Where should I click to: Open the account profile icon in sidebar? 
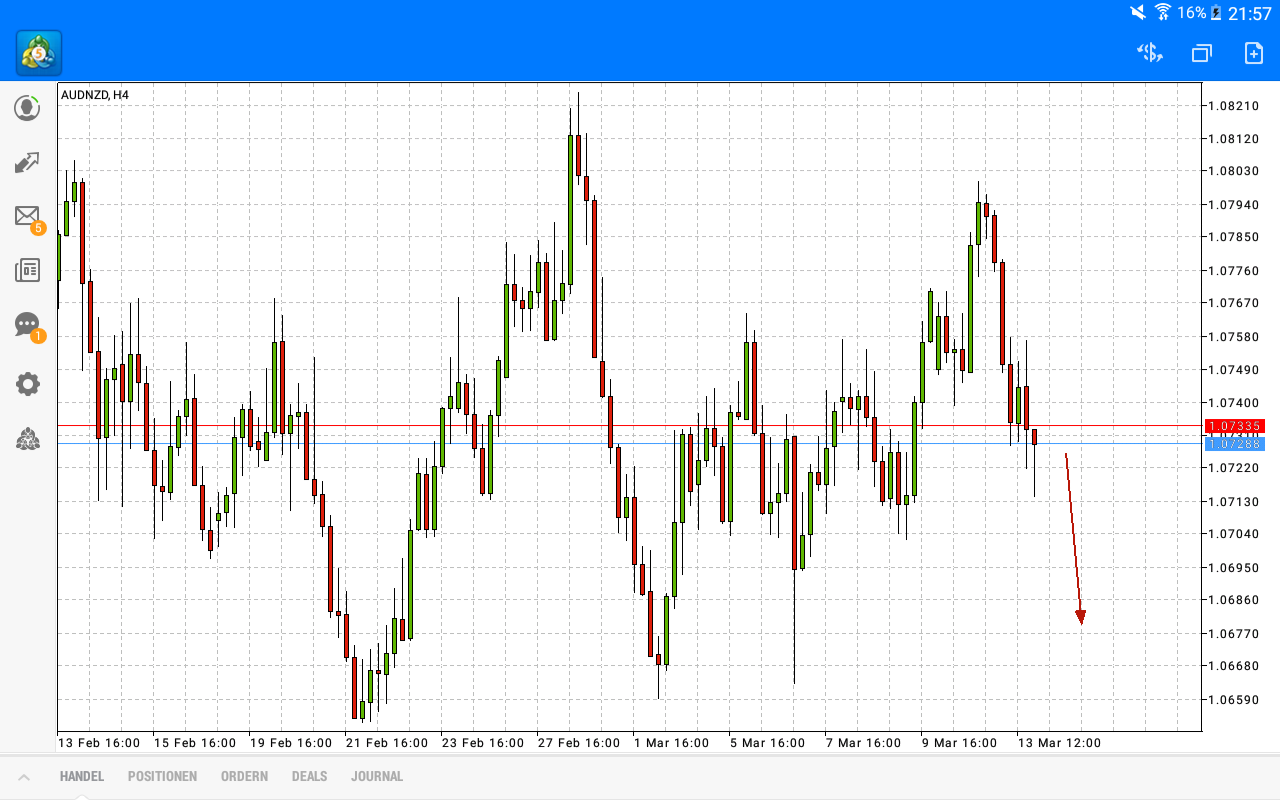[27, 107]
